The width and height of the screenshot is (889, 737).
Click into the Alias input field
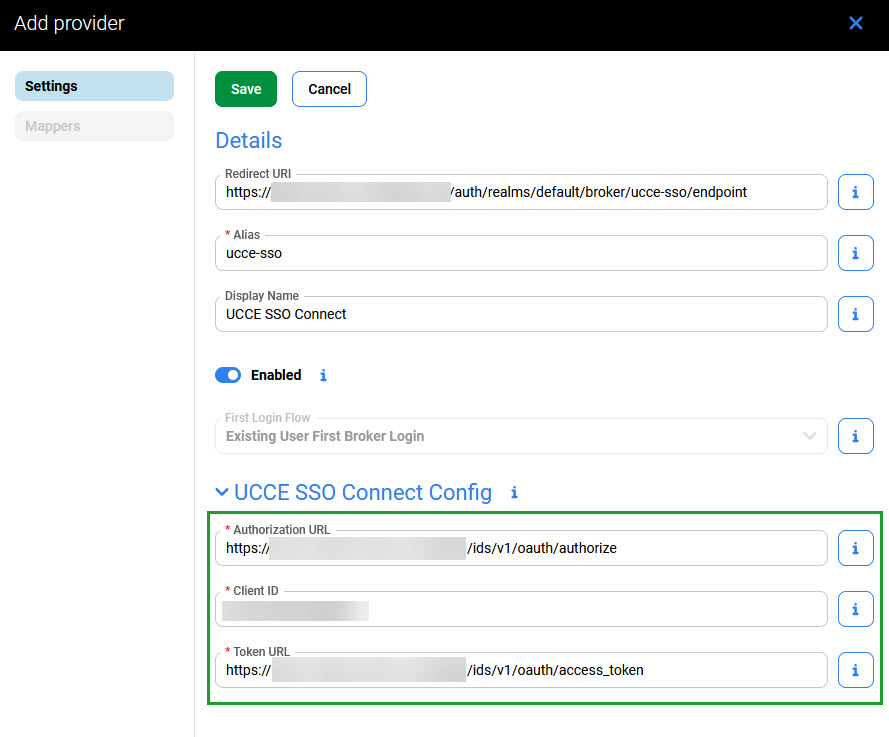coord(520,254)
